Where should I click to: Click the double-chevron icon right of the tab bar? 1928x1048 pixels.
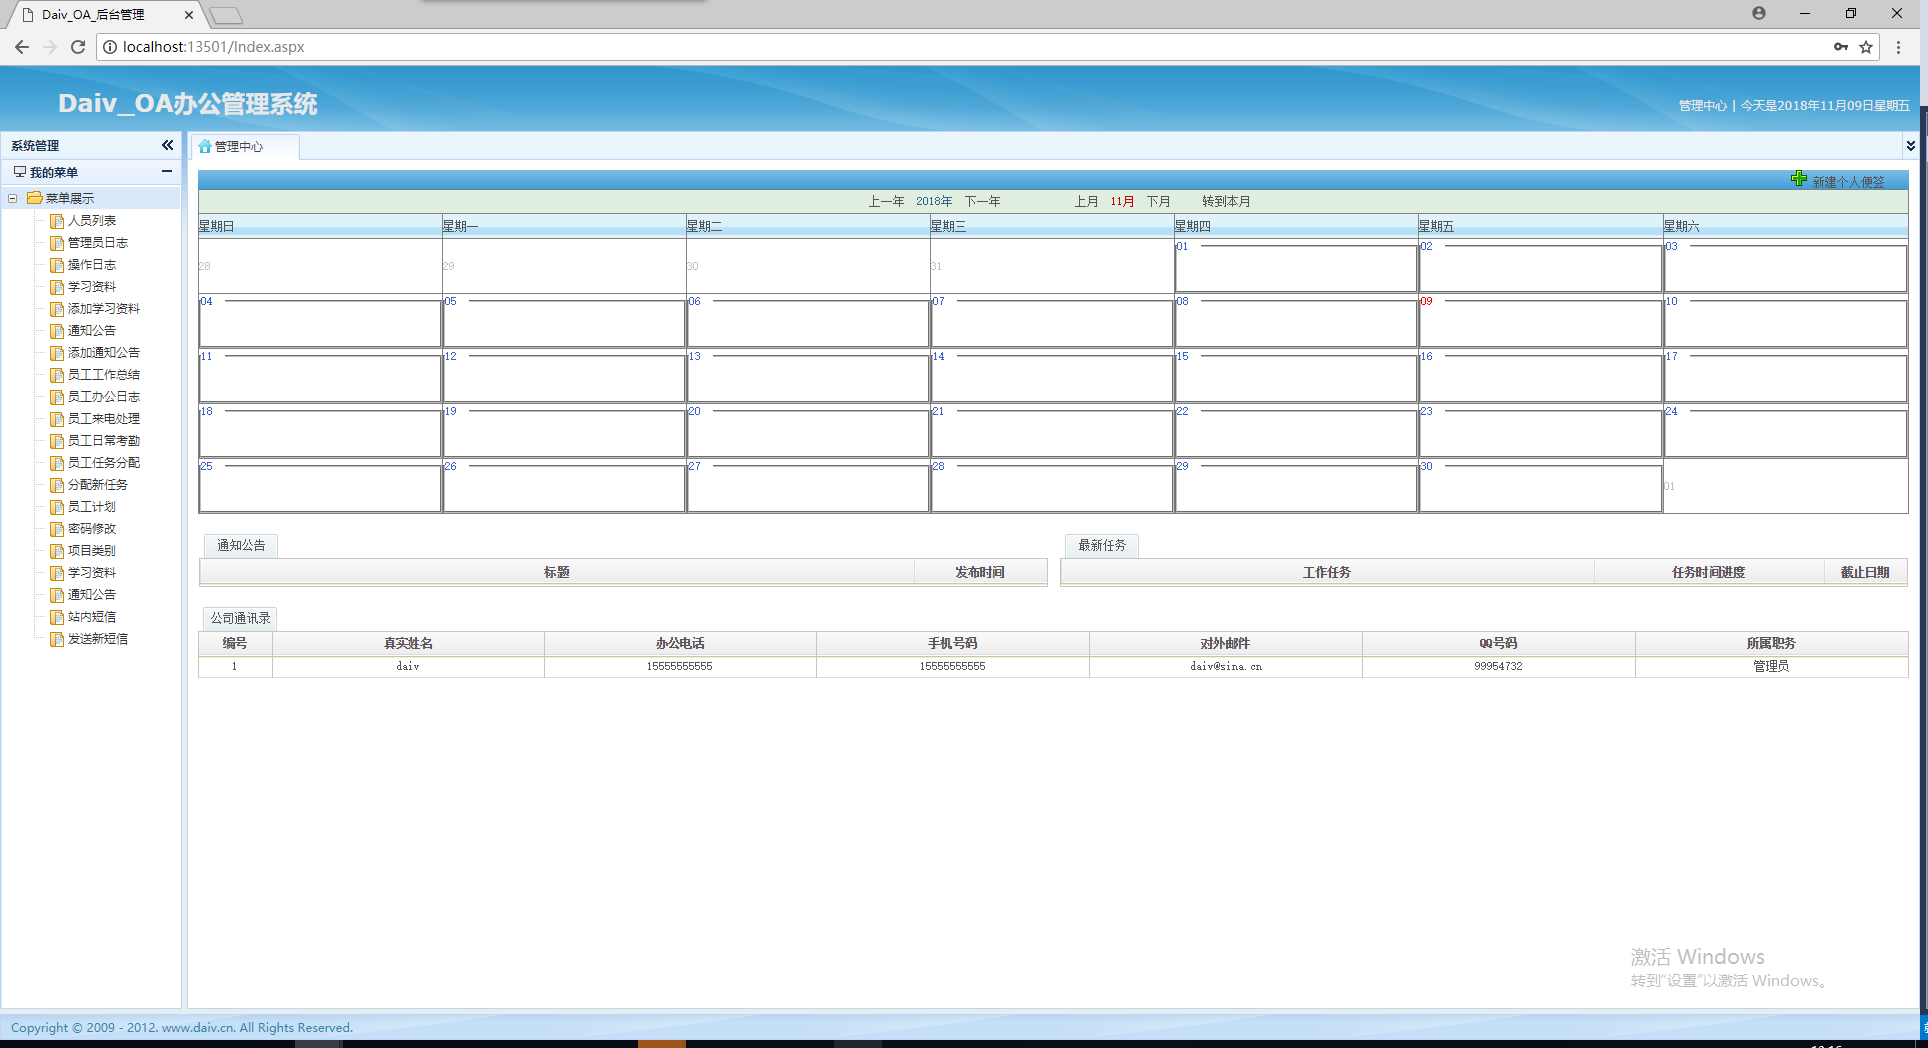point(1910,146)
